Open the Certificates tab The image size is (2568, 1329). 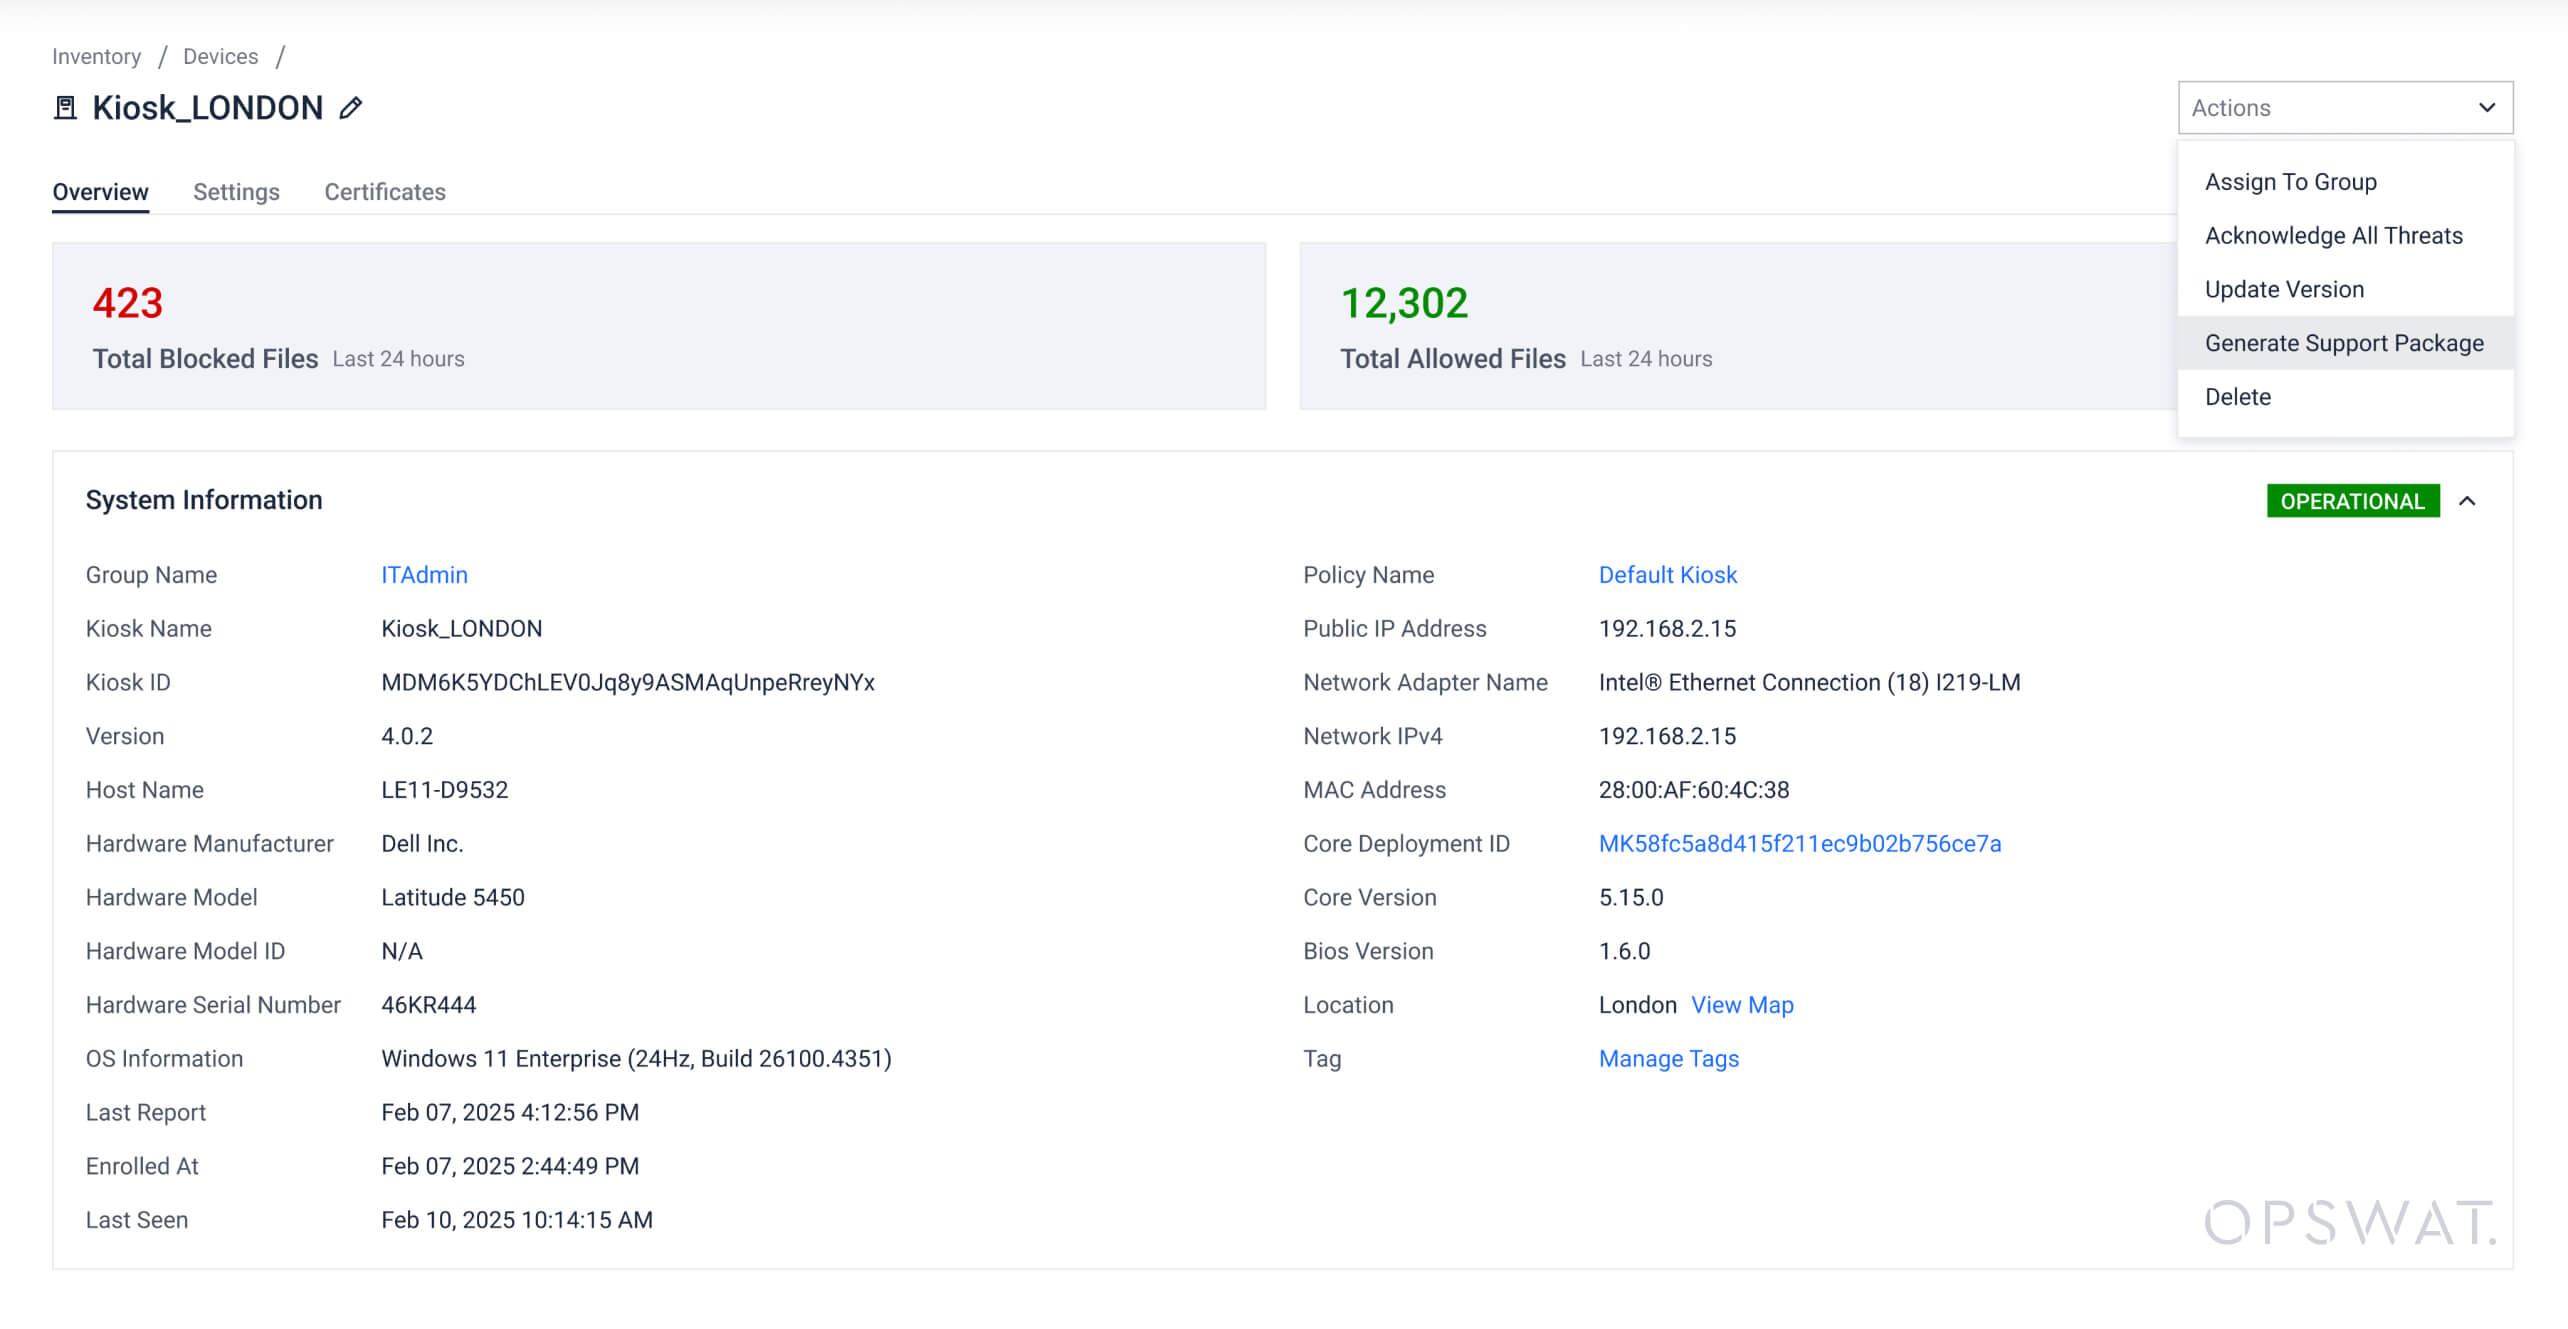[384, 192]
